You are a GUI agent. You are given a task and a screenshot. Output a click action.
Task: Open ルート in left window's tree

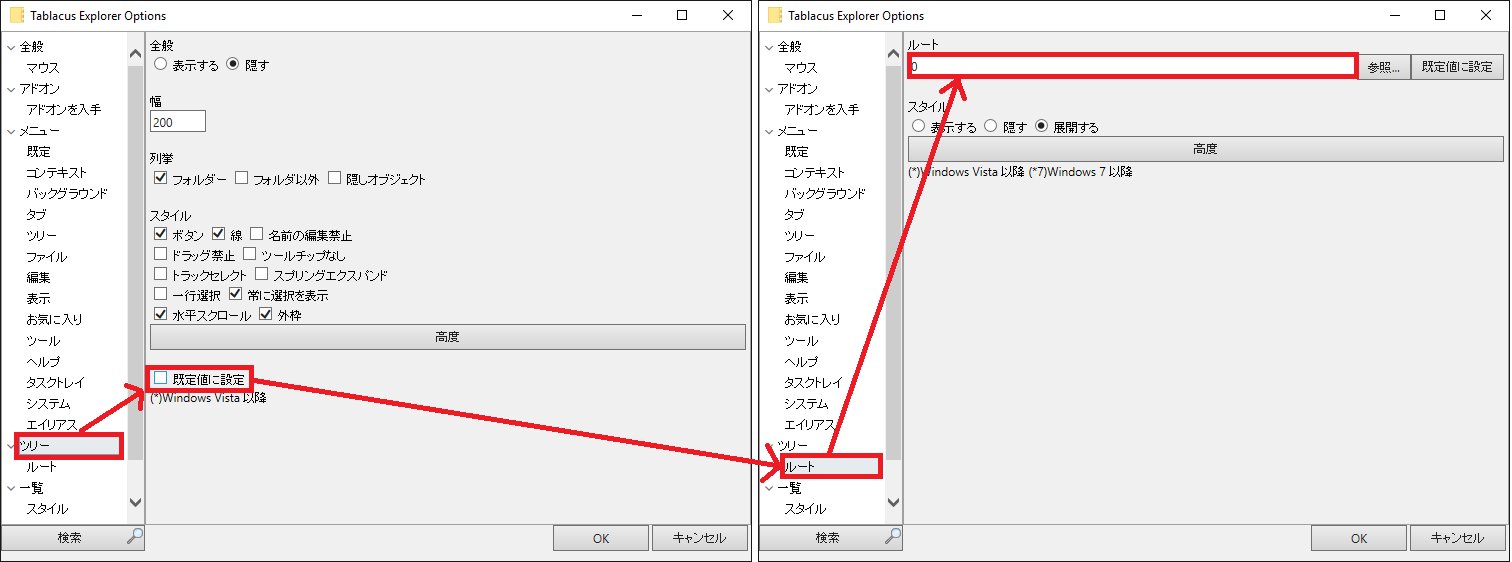(42, 467)
